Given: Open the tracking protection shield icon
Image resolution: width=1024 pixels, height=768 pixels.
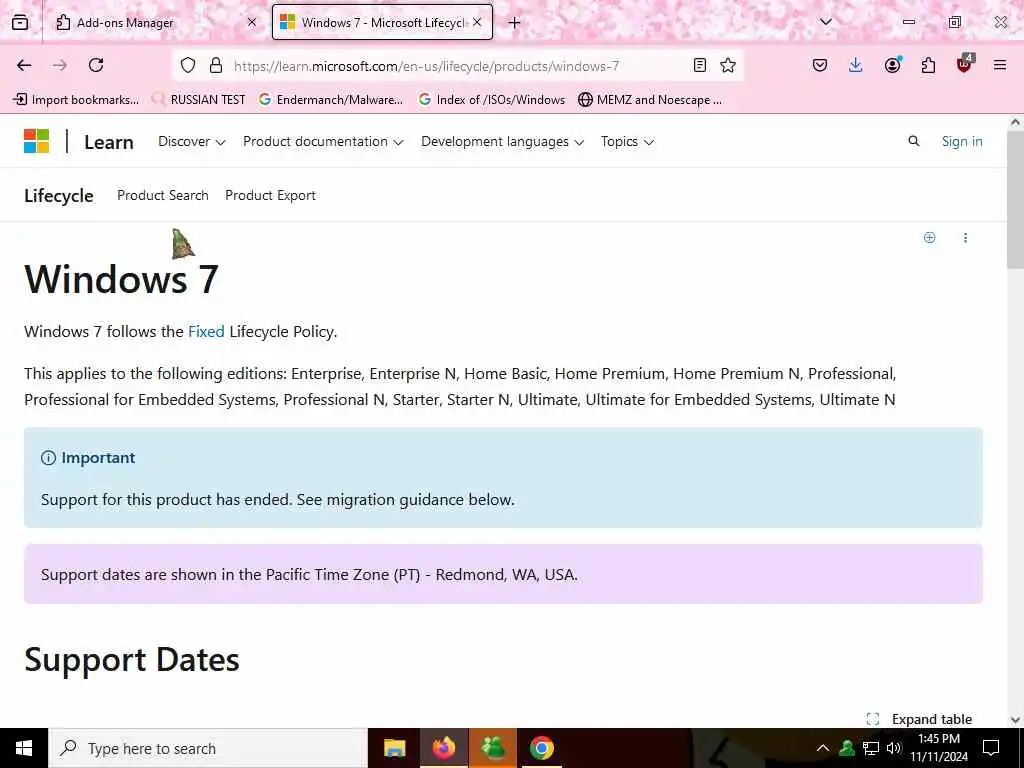Looking at the screenshot, I should pyautogui.click(x=188, y=65).
